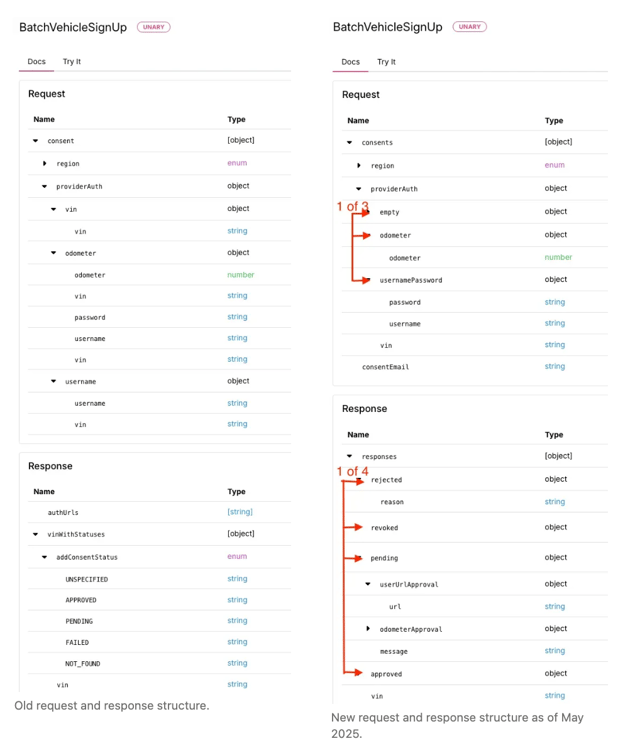
Task: Select the usernamePassword row in new Request
Action: pos(474,280)
